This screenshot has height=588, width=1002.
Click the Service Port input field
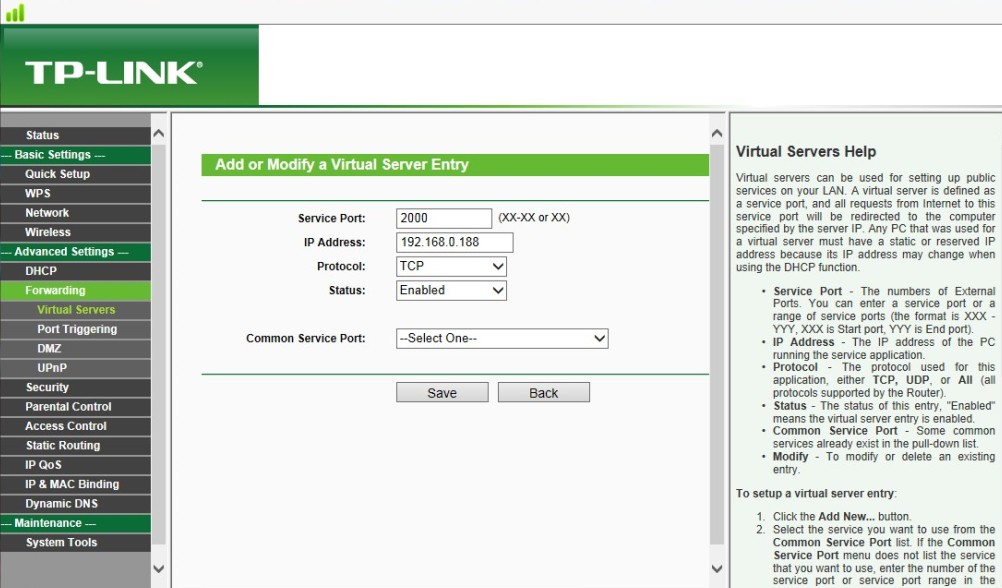444,218
